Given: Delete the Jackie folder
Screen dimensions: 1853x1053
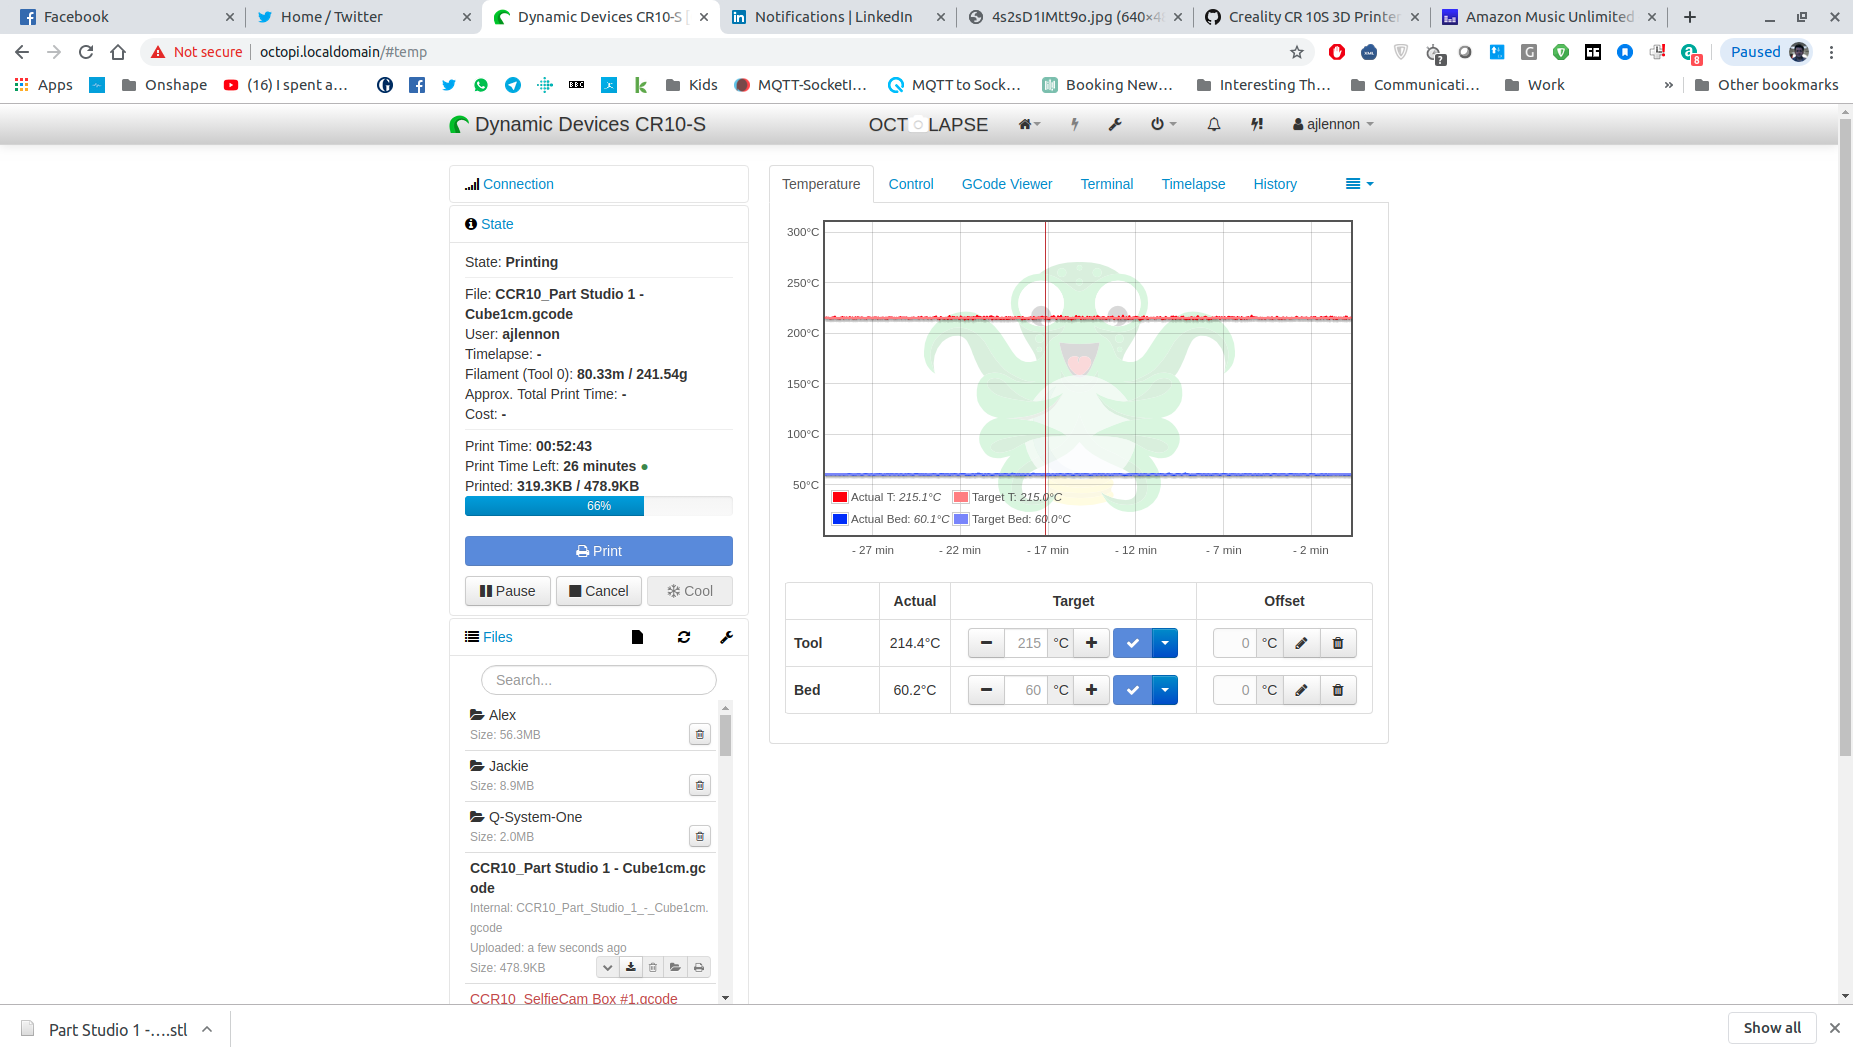Looking at the screenshot, I should point(700,785).
